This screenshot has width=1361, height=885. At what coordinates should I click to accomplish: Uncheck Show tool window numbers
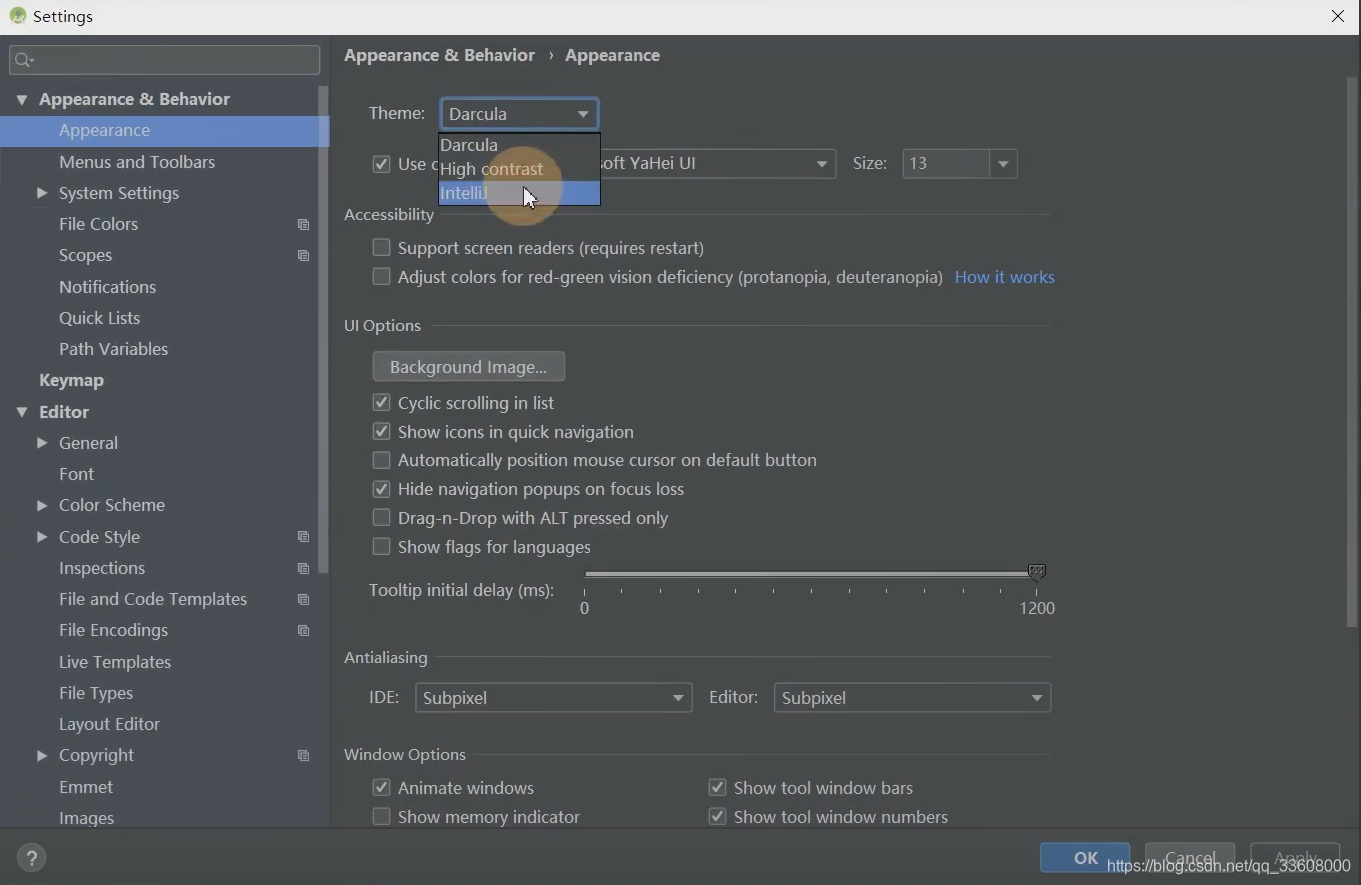[x=717, y=816]
